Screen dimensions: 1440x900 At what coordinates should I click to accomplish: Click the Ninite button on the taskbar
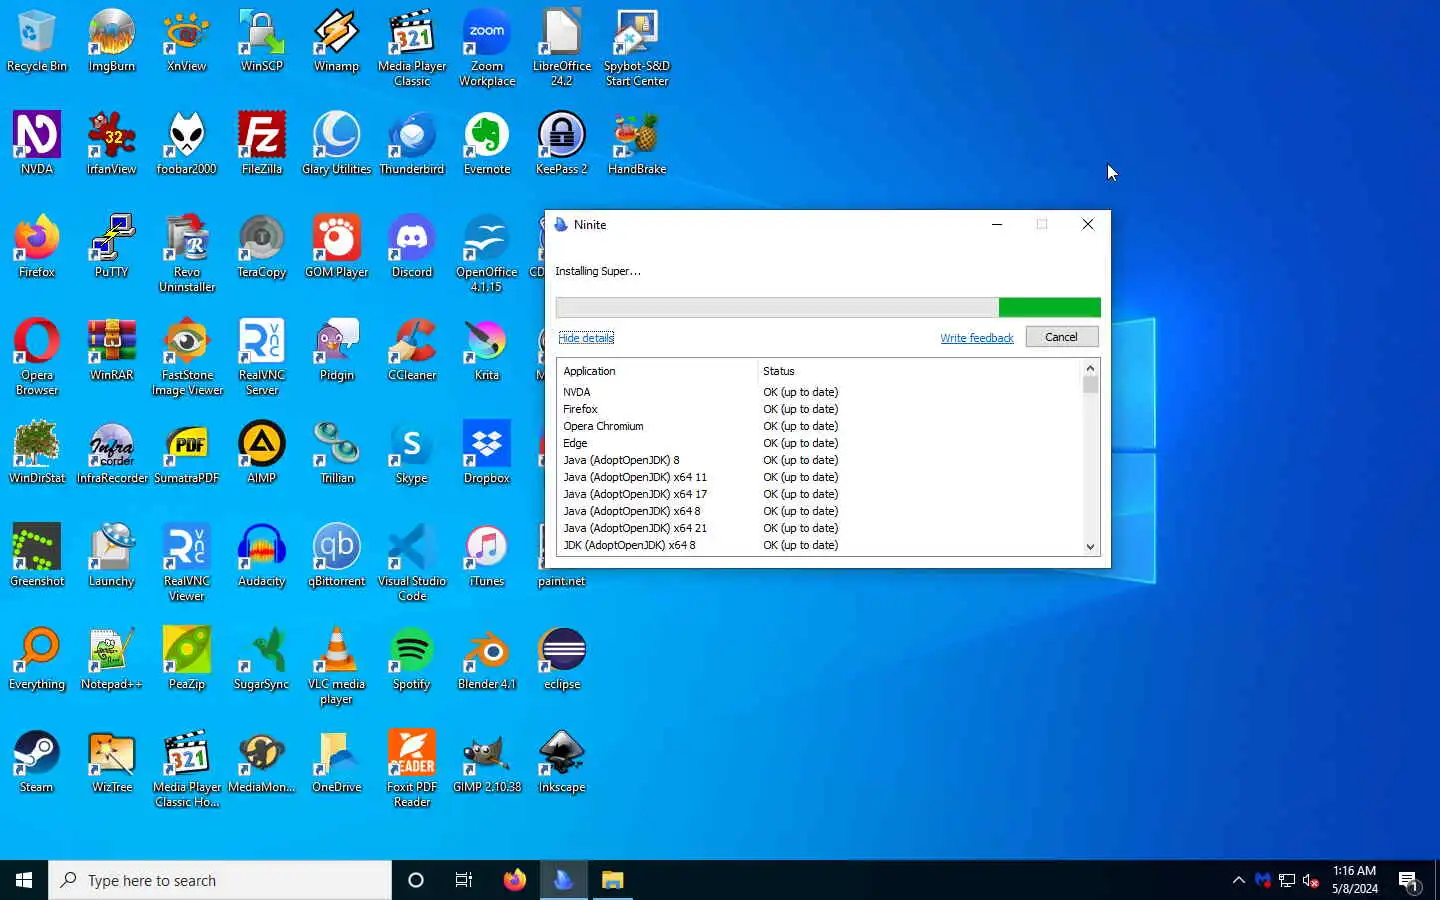coord(564,880)
